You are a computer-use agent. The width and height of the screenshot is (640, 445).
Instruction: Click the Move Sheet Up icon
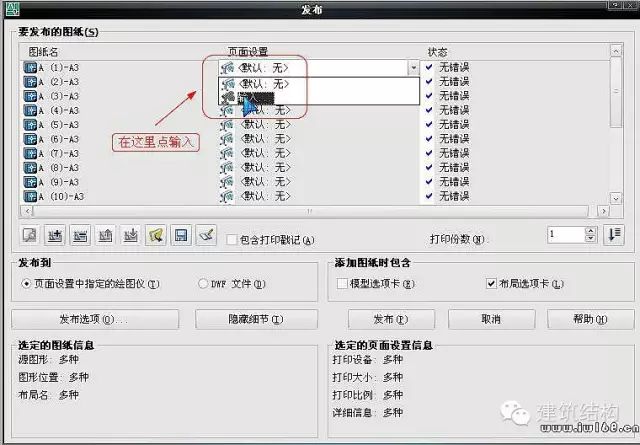pyautogui.click(x=105, y=235)
